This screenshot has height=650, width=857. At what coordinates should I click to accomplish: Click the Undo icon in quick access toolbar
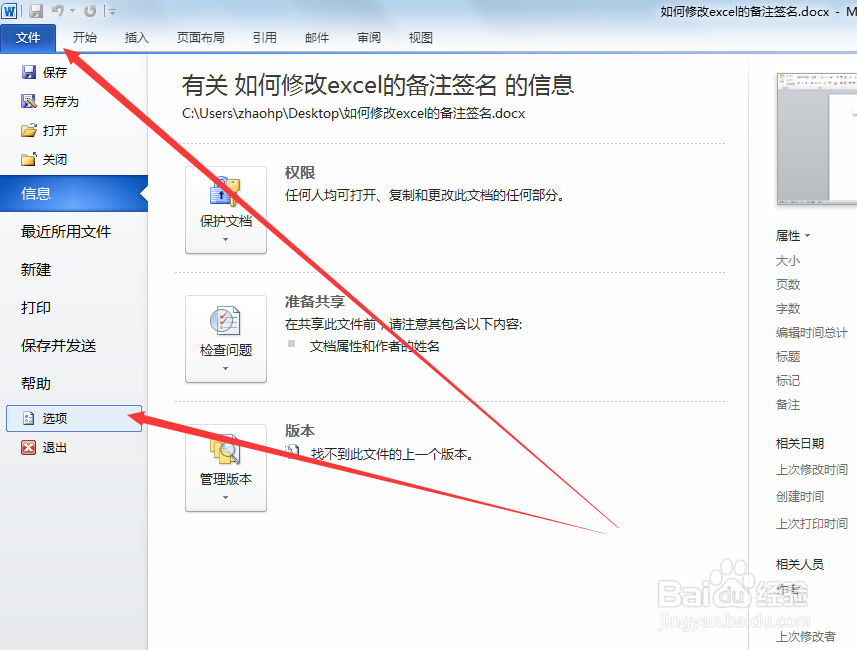(57, 10)
